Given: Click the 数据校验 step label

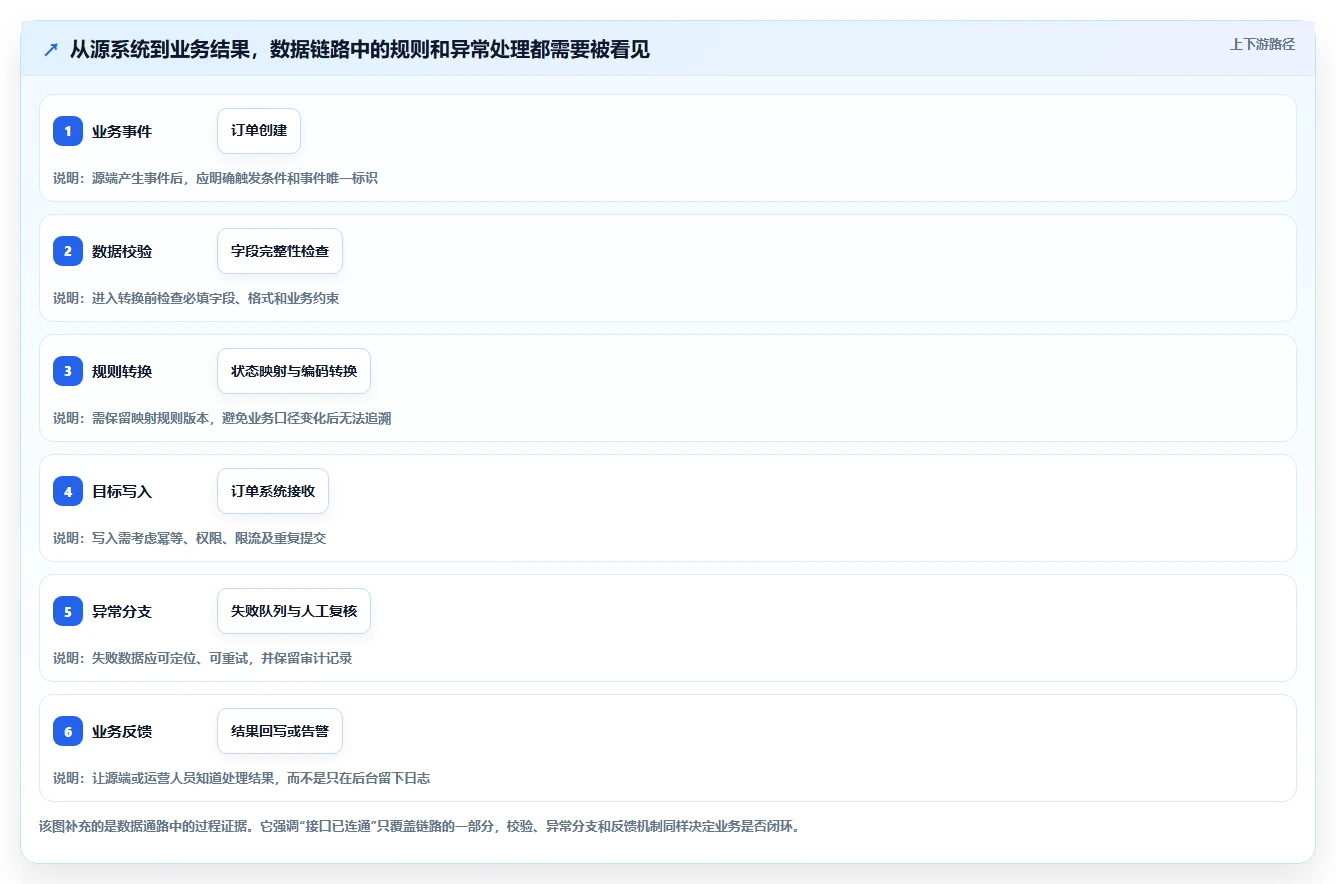Looking at the screenshot, I should tap(122, 251).
